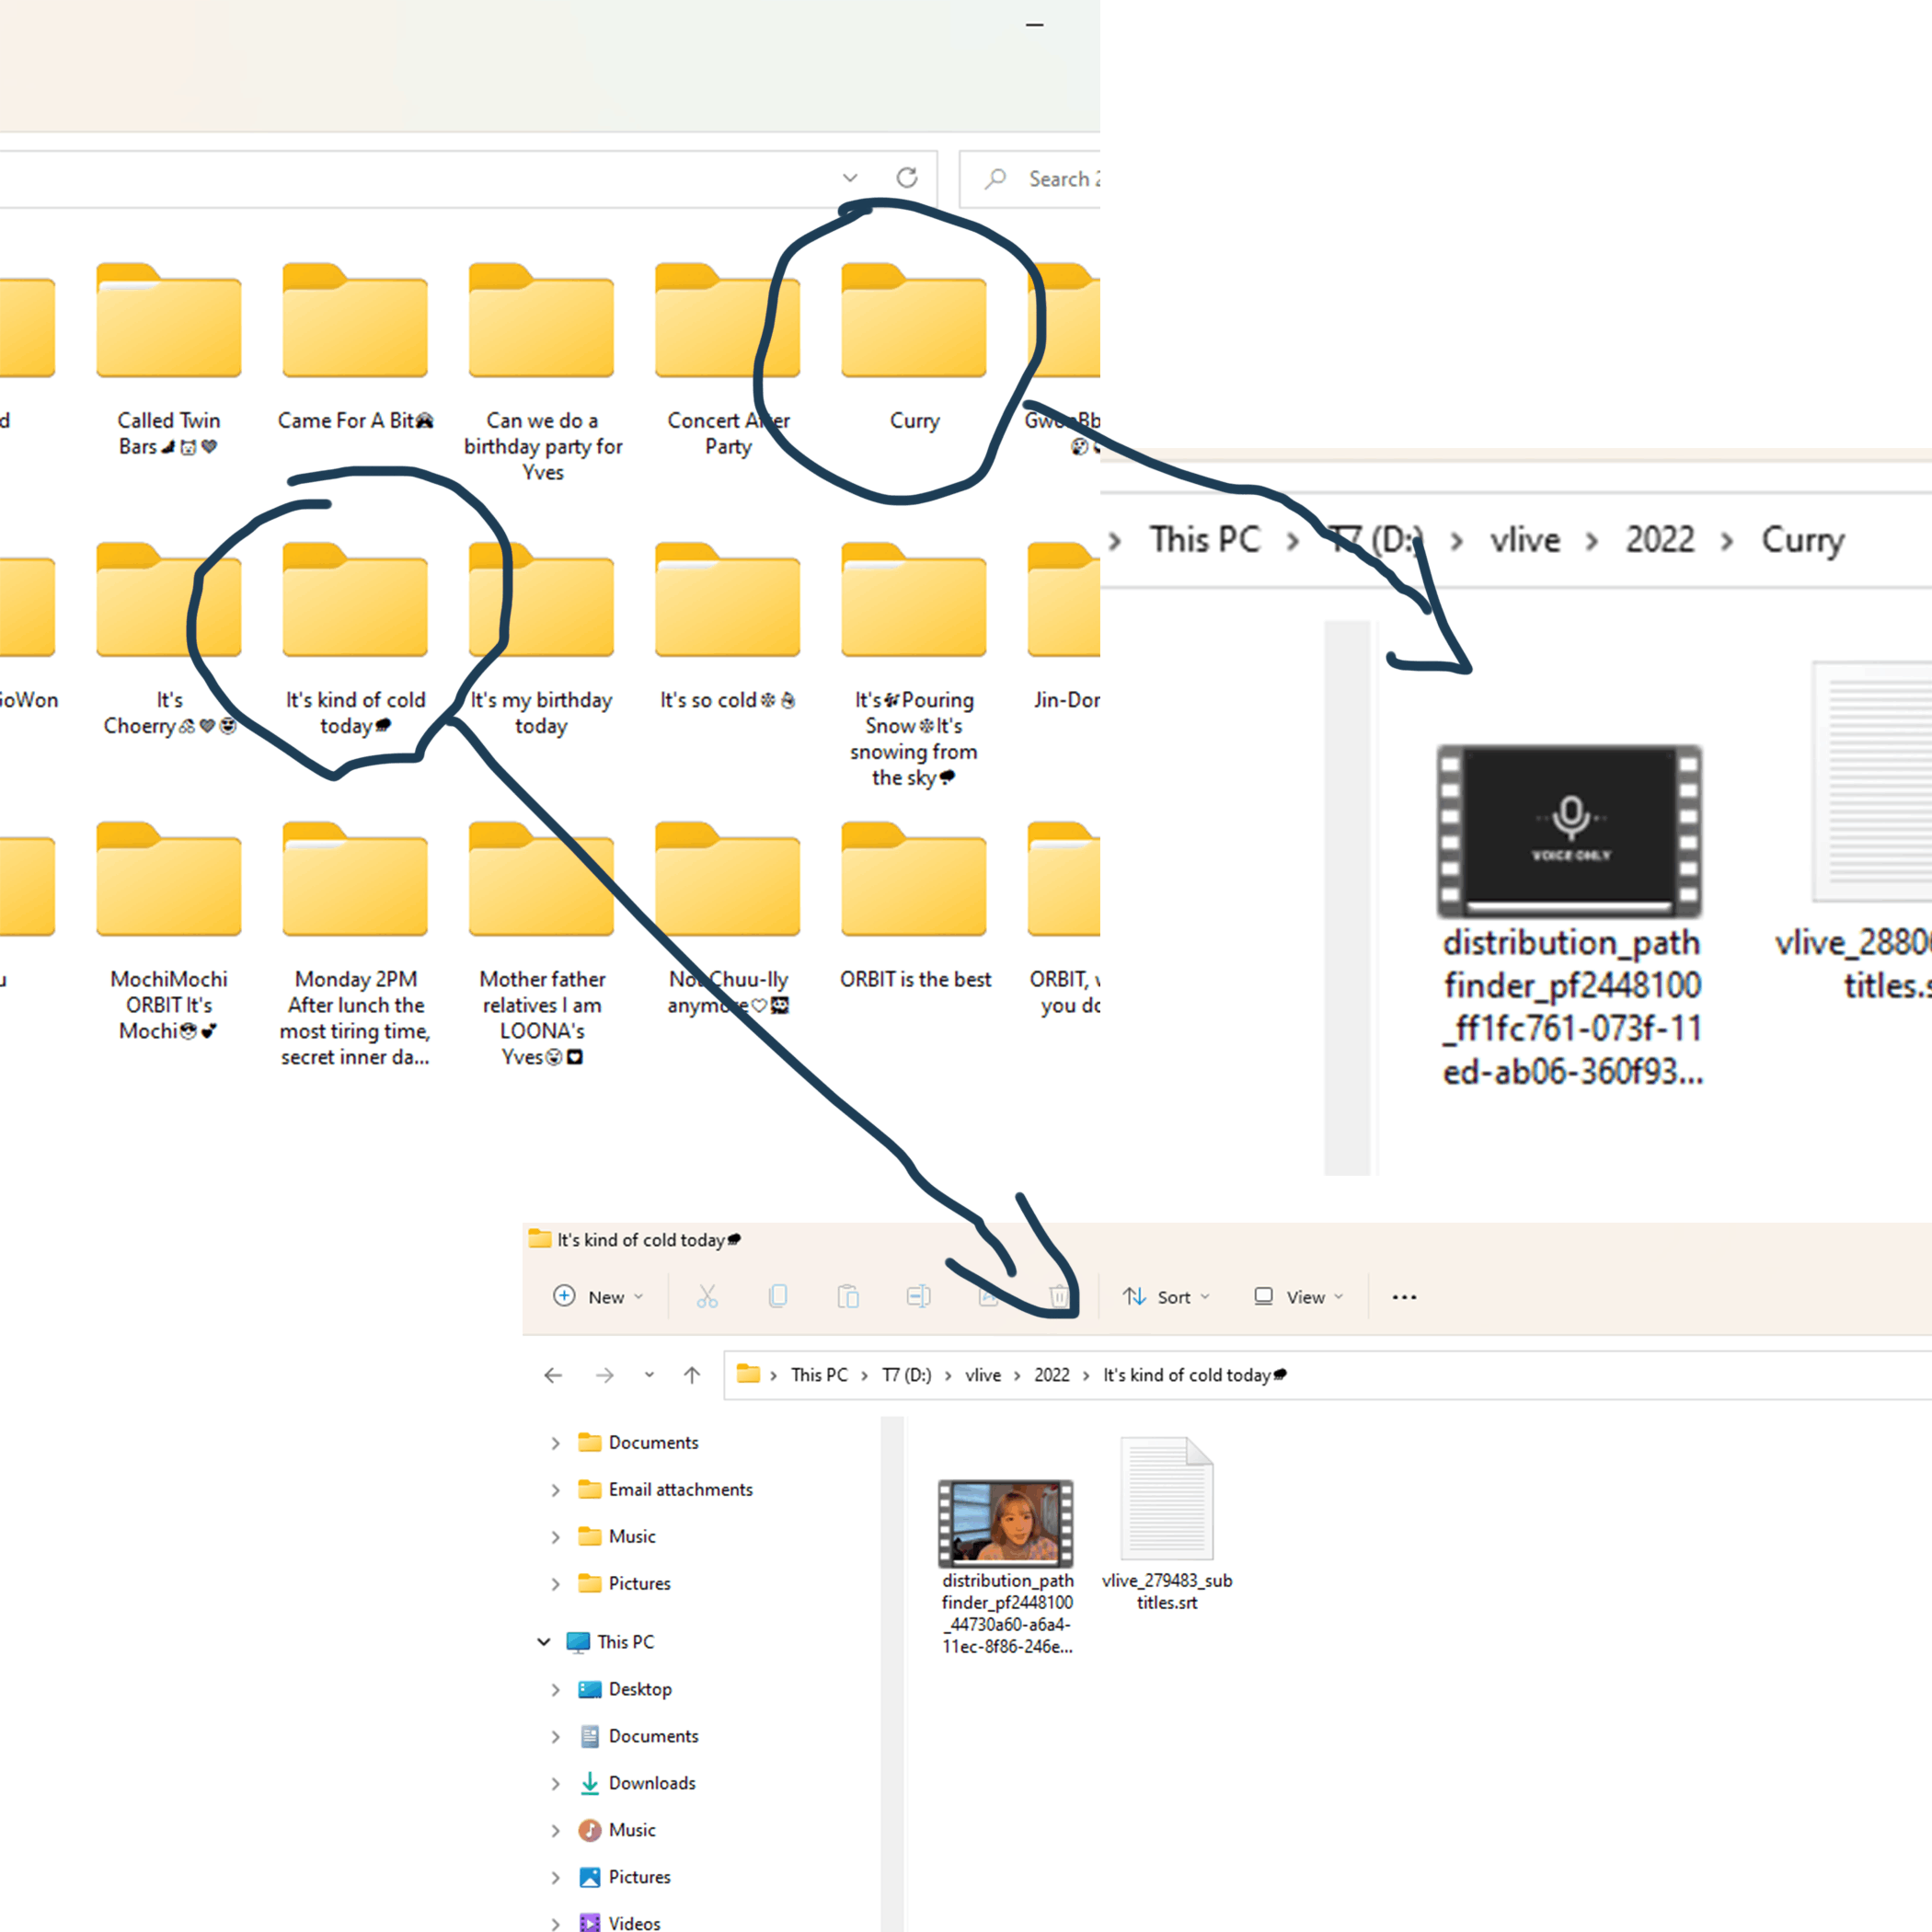Select the VOICE ONLY video thumbnail in Curry
Image resolution: width=1932 pixels, height=1932 pixels.
tap(1569, 831)
